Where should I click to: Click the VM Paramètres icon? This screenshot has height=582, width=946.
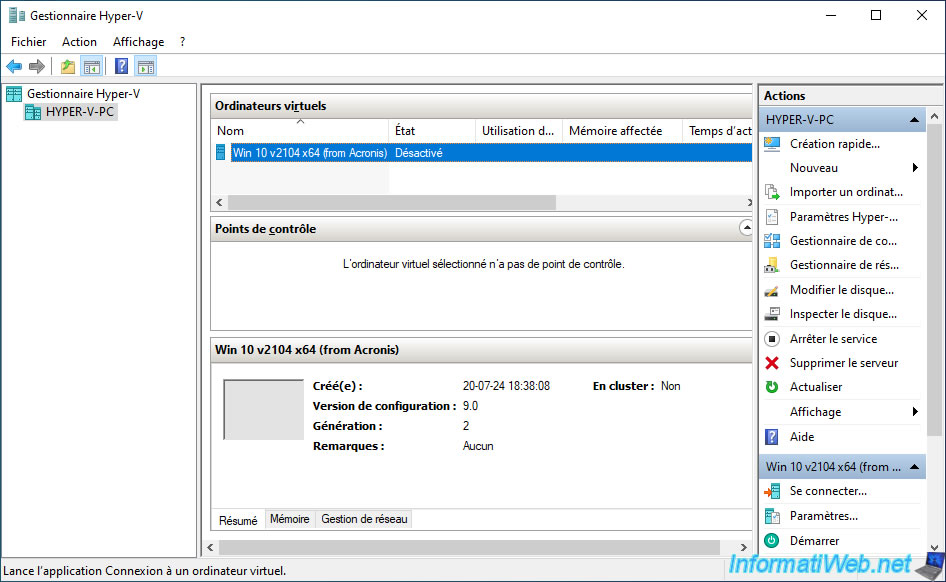pyautogui.click(x=772, y=516)
